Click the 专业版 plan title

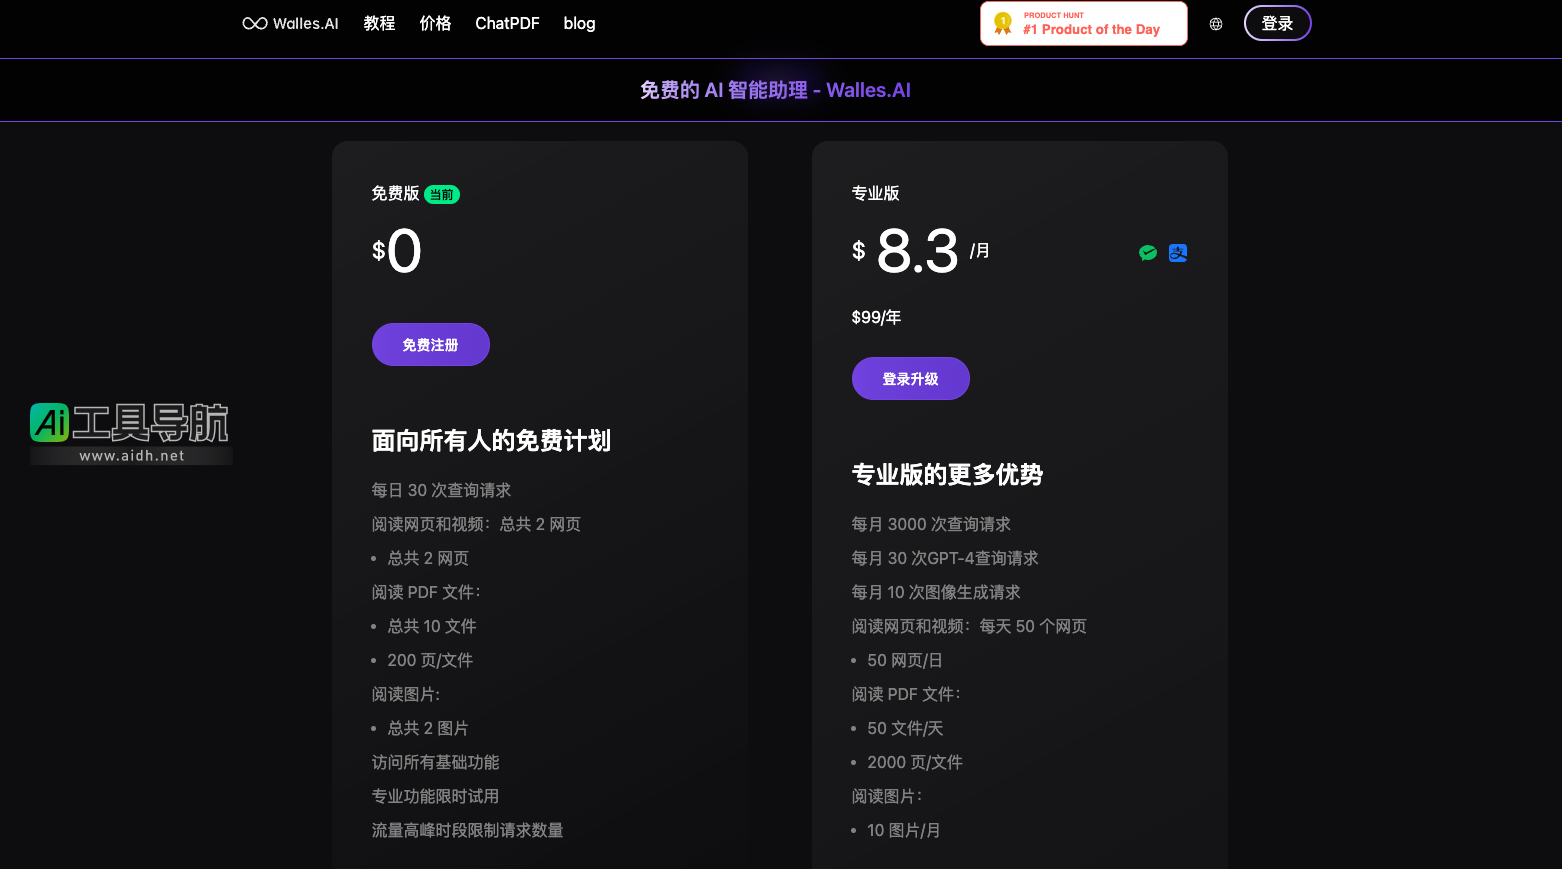point(875,193)
